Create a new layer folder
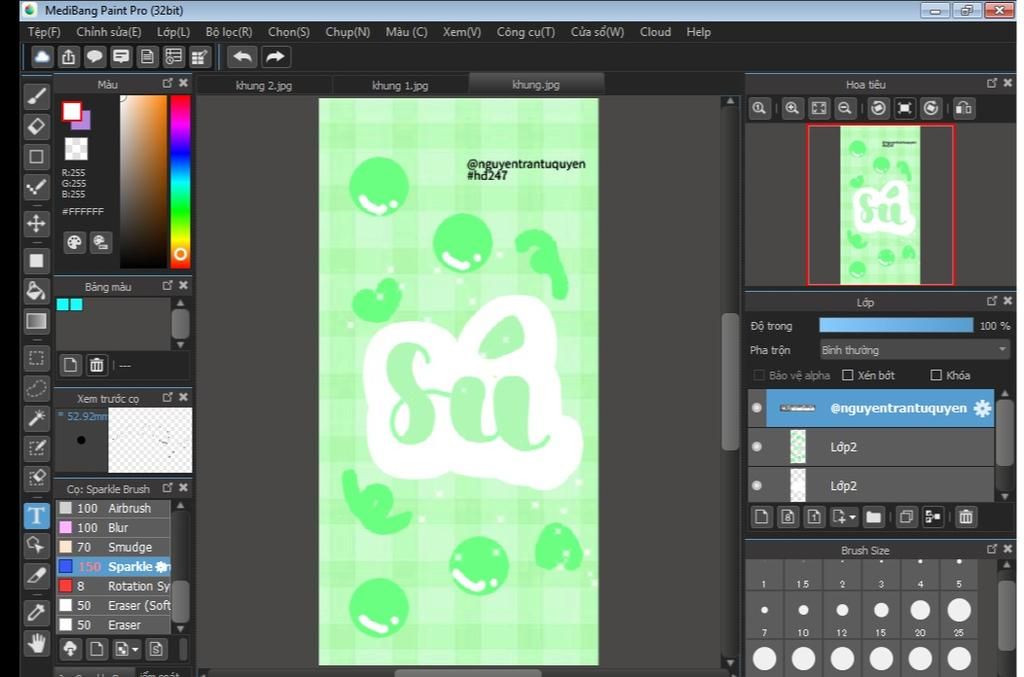The height and width of the screenshot is (677, 1024). pos(873,517)
